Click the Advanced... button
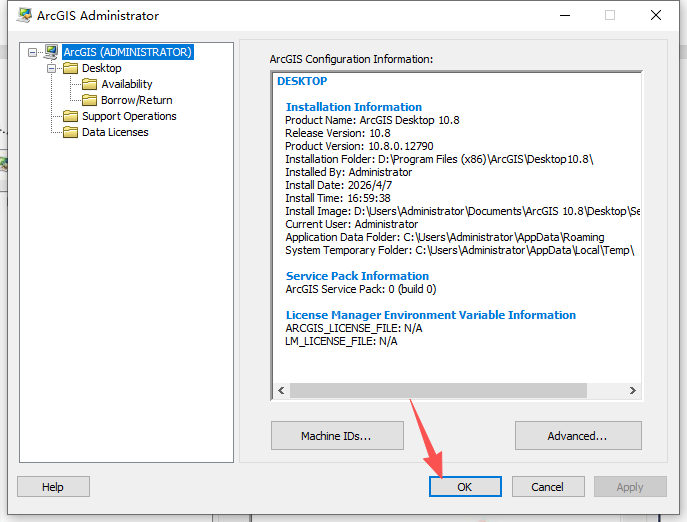Image resolution: width=687 pixels, height=522 pixels. click(577, 436)
